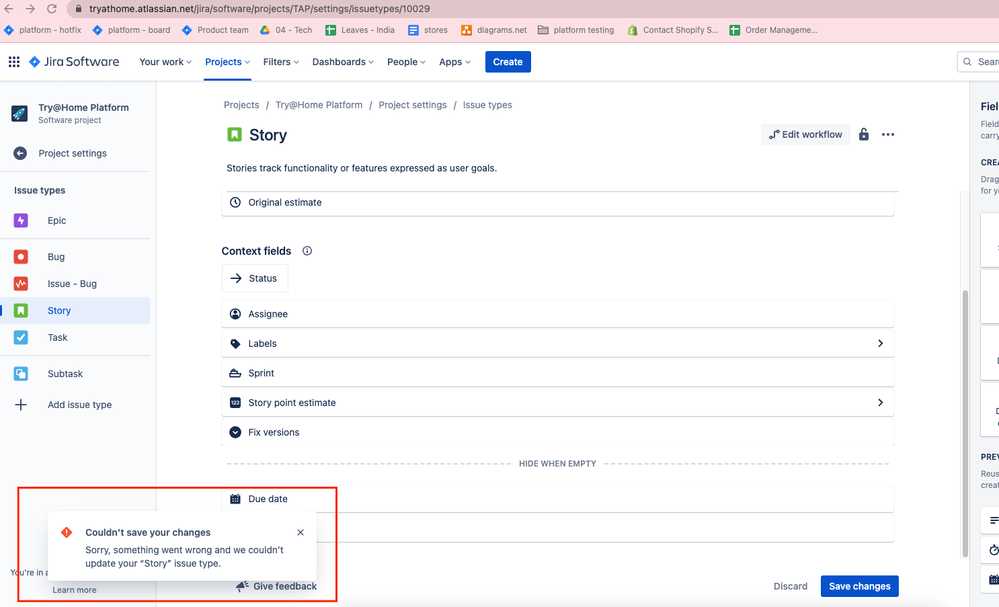Select the Subtask icon
This screenshot has height=607, width=999.
click(21, 374)
